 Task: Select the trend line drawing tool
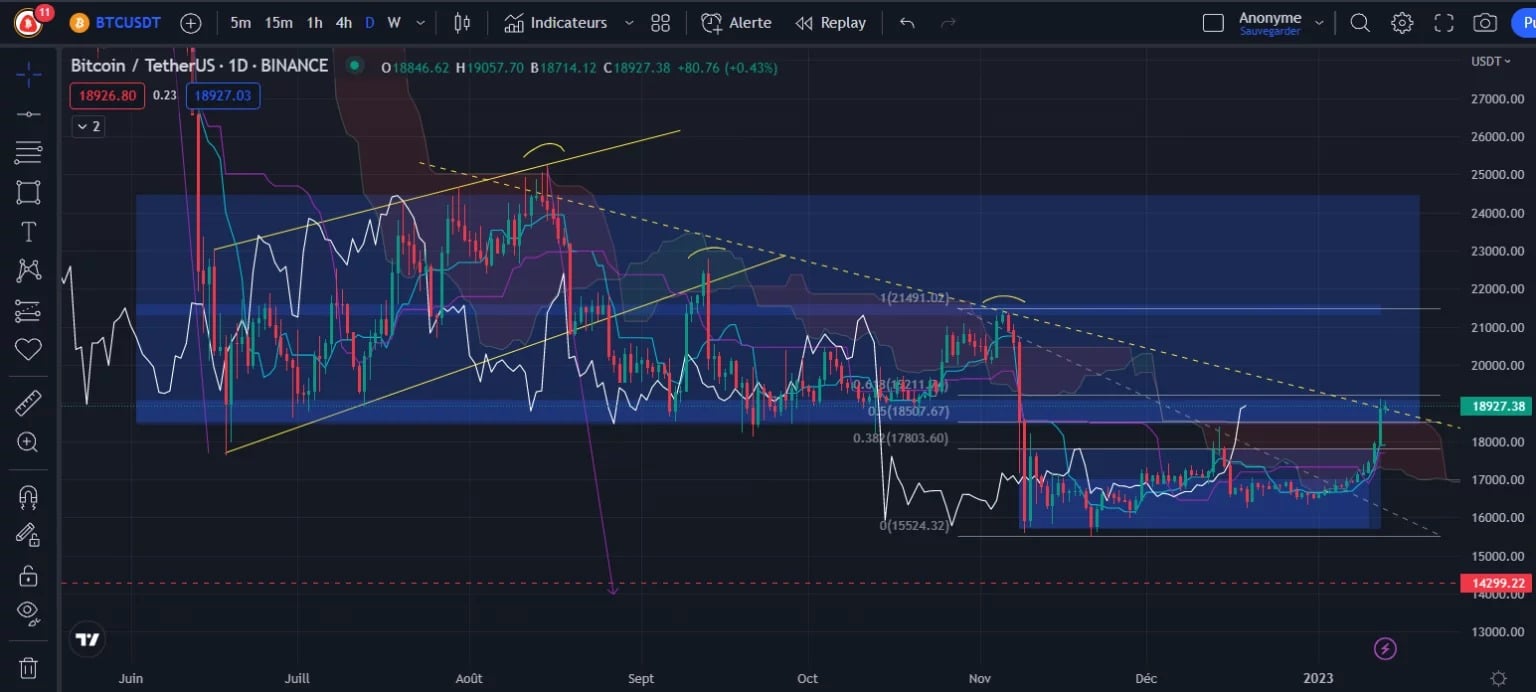(28, 113)
